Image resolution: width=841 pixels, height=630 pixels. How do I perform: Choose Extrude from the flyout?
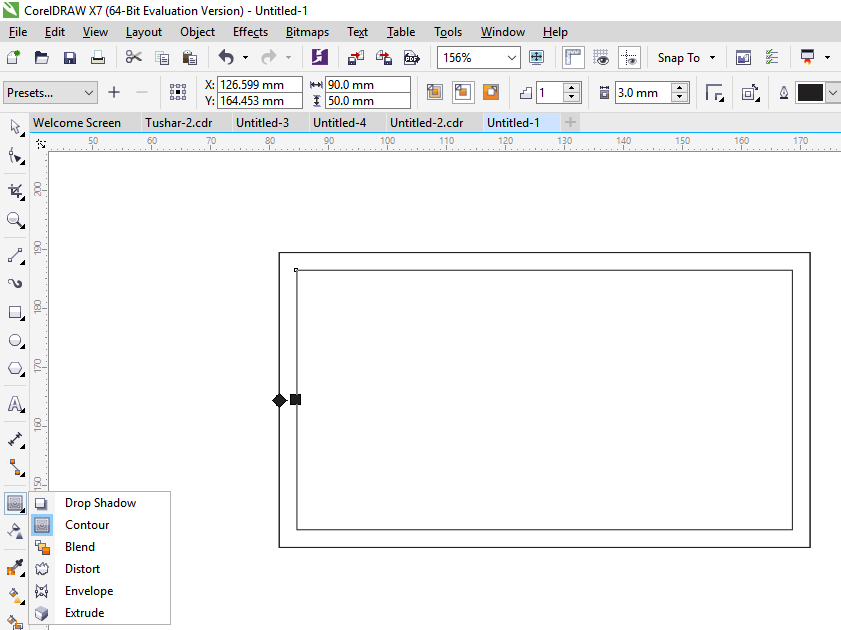(x=100, y=613)
